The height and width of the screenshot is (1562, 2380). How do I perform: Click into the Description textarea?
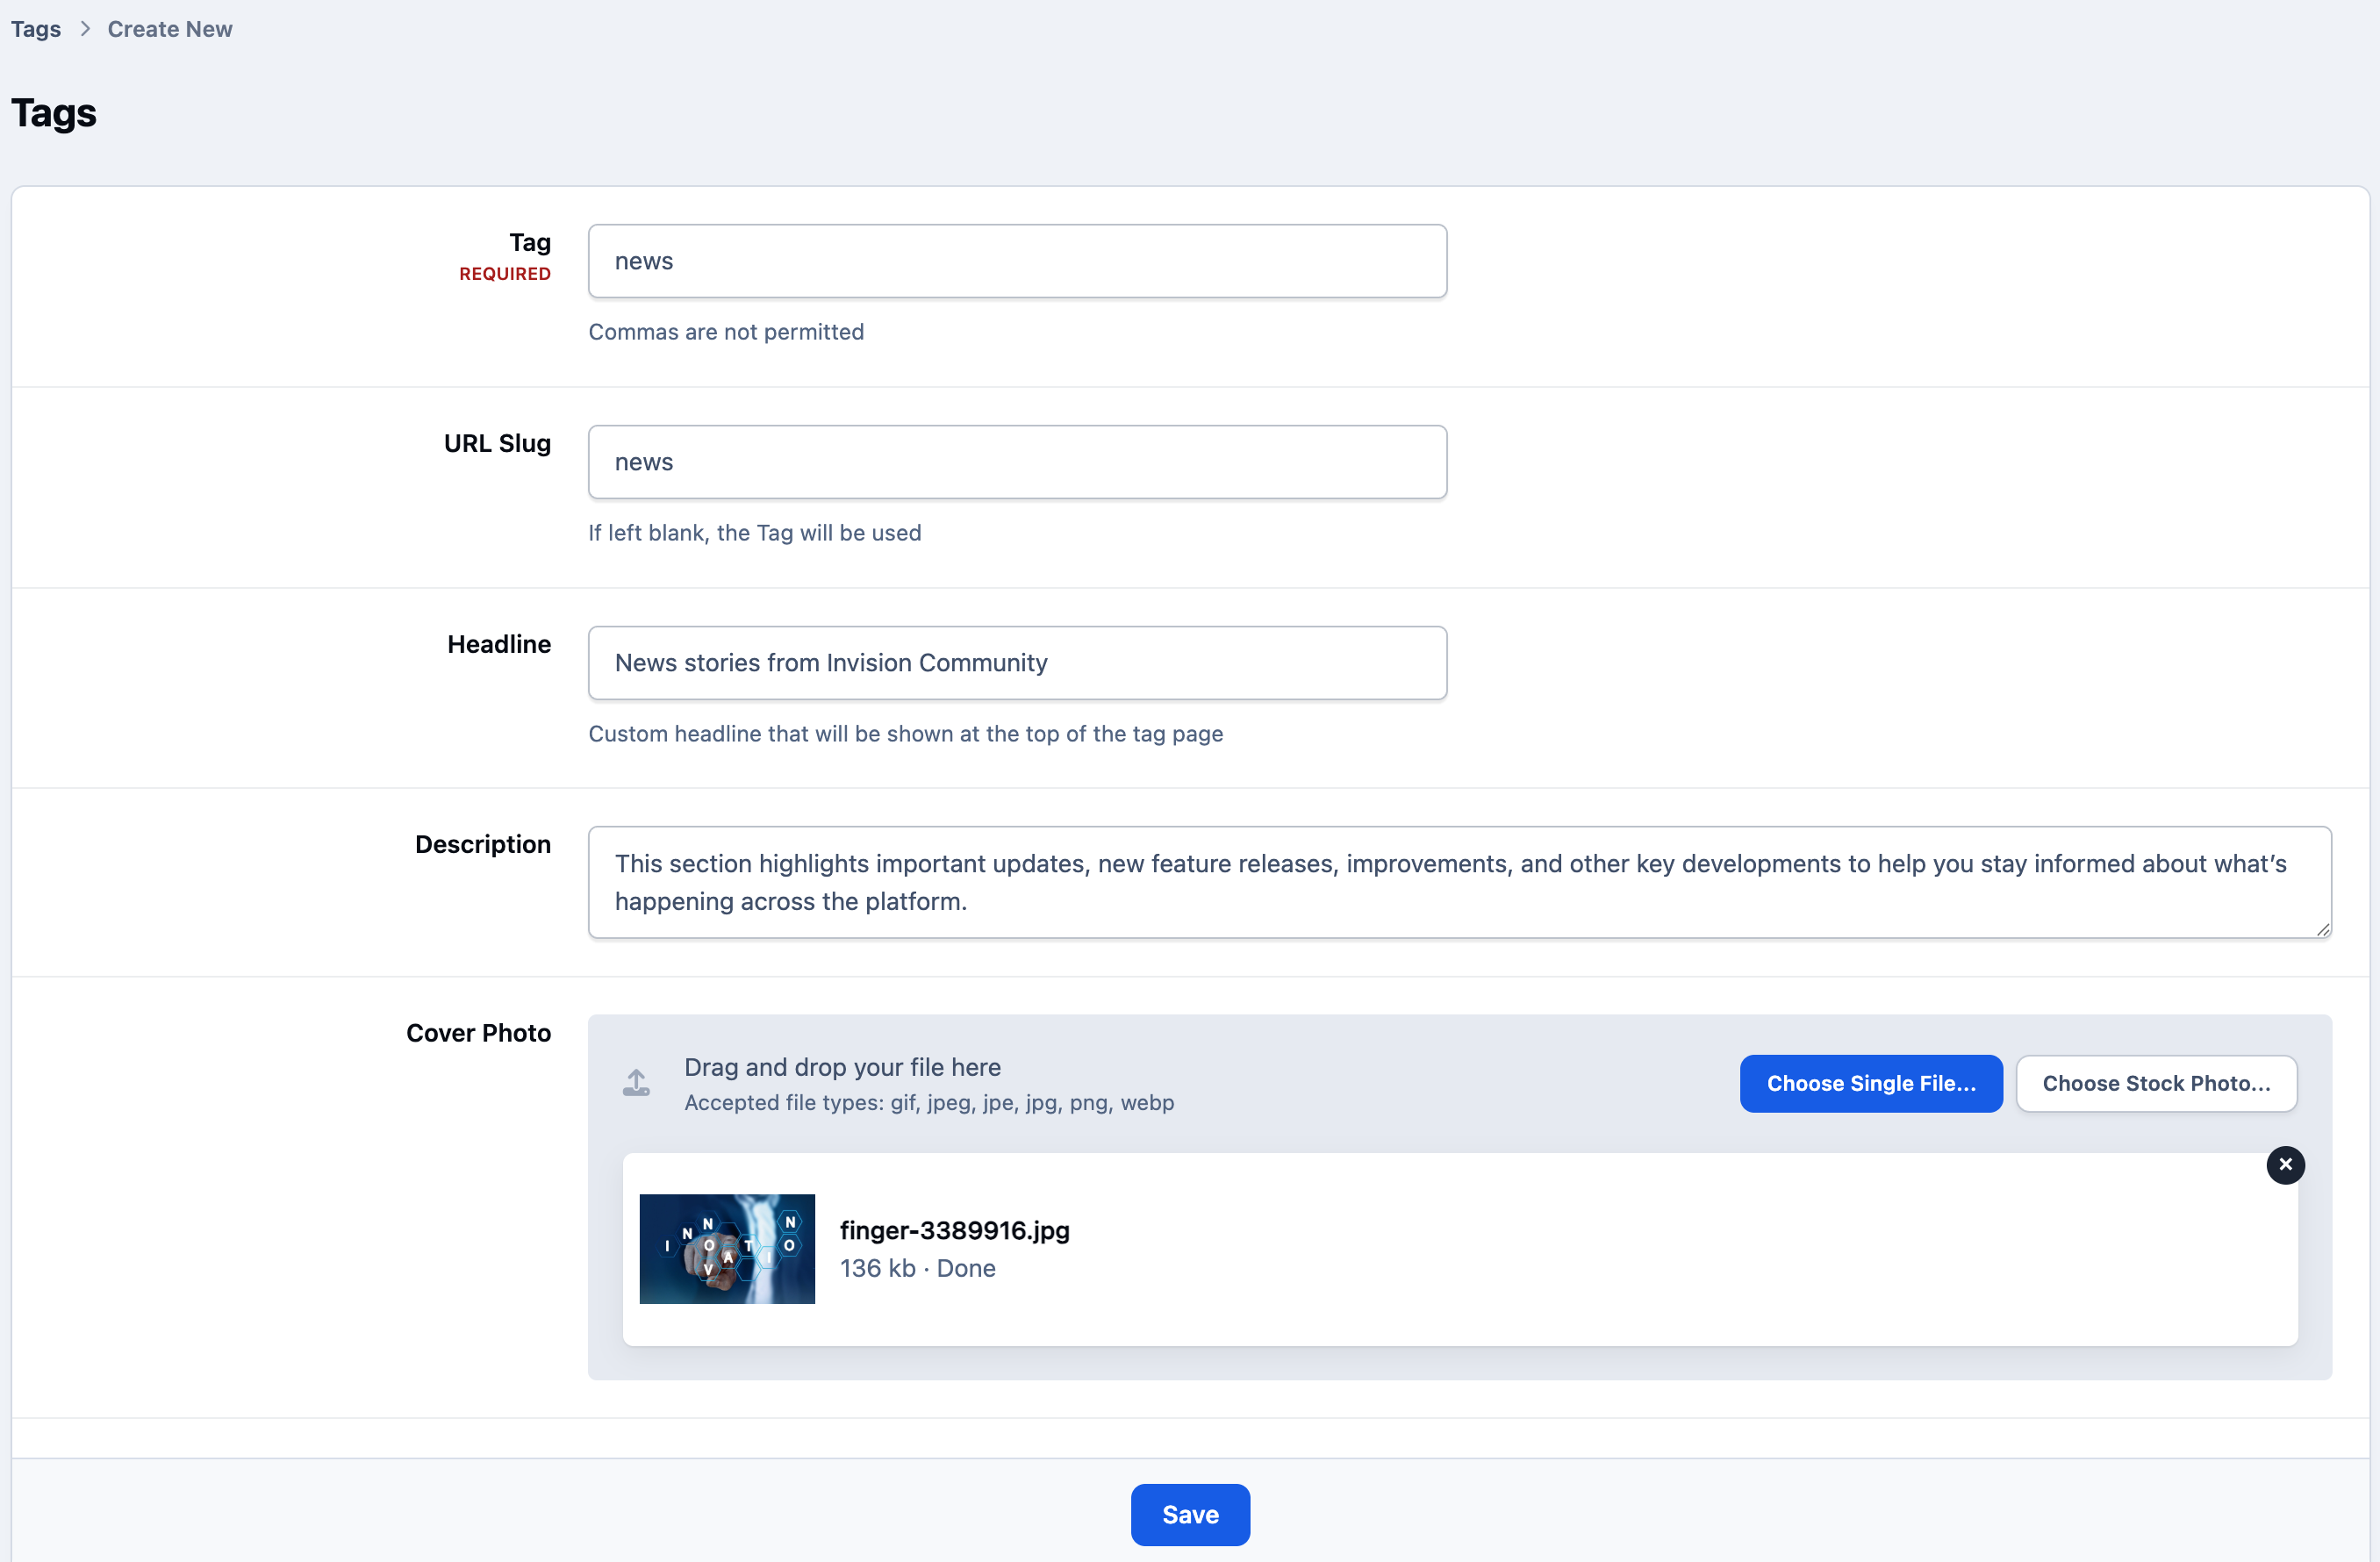point(1459,882)
